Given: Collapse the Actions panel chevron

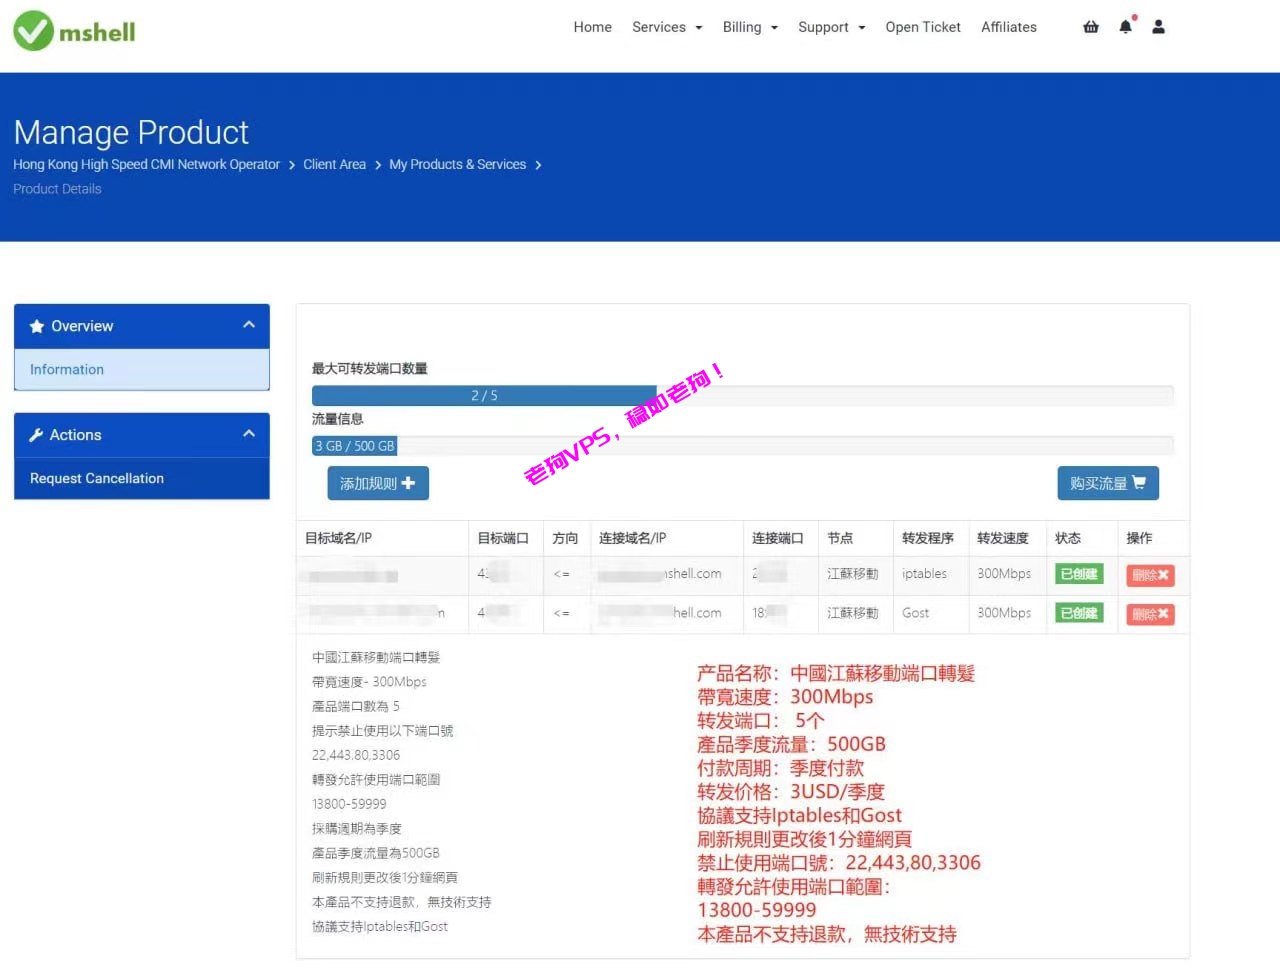Looking at the screenshot, I should click(x=249, y=434).
